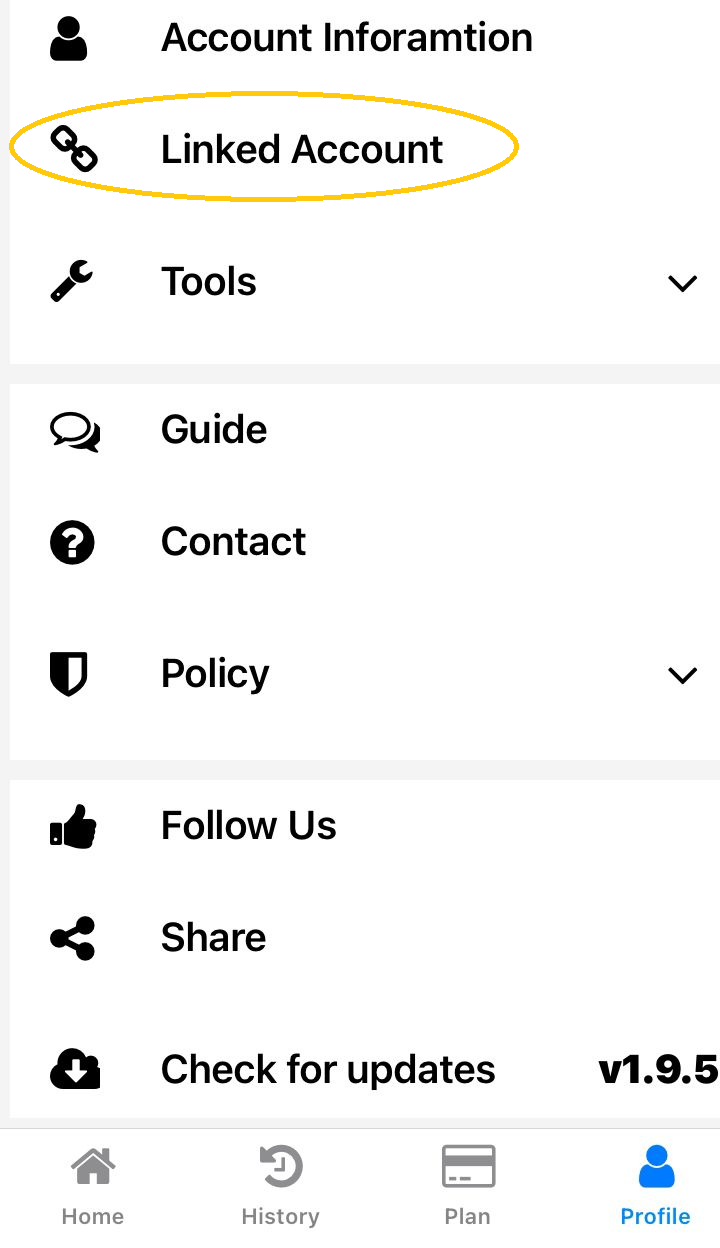The image size is (720, 1248).
Task: Click the Guide chat bubbles icon
Action: [74, 431]
